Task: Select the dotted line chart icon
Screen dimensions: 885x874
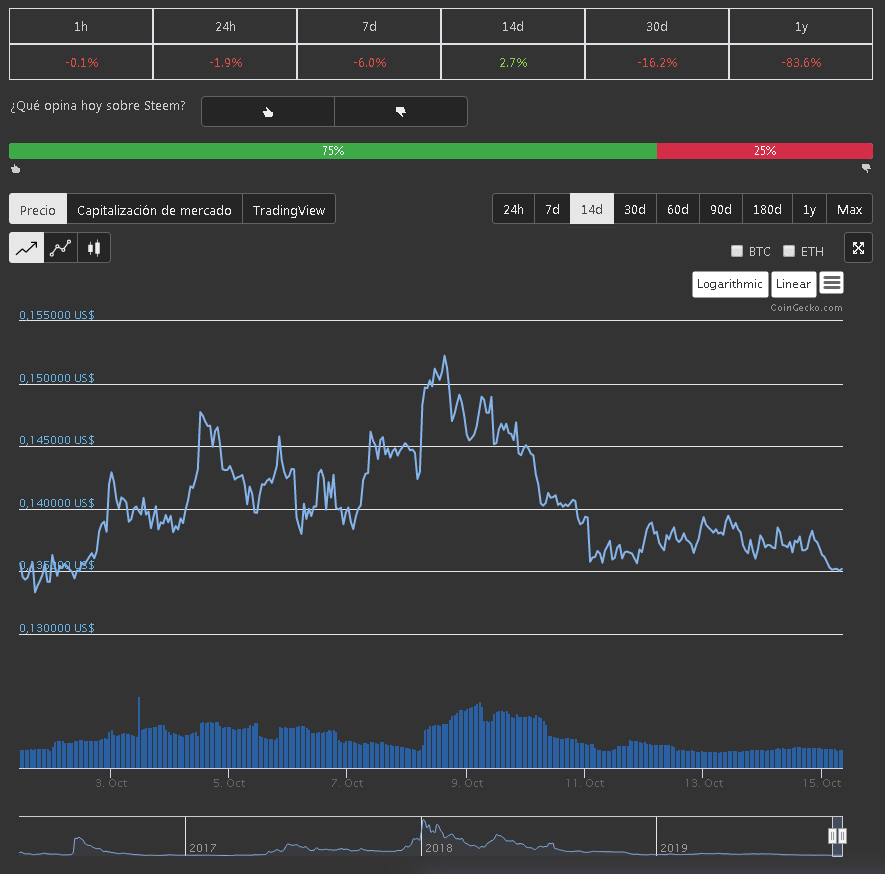Action: [x=60, y=248]
